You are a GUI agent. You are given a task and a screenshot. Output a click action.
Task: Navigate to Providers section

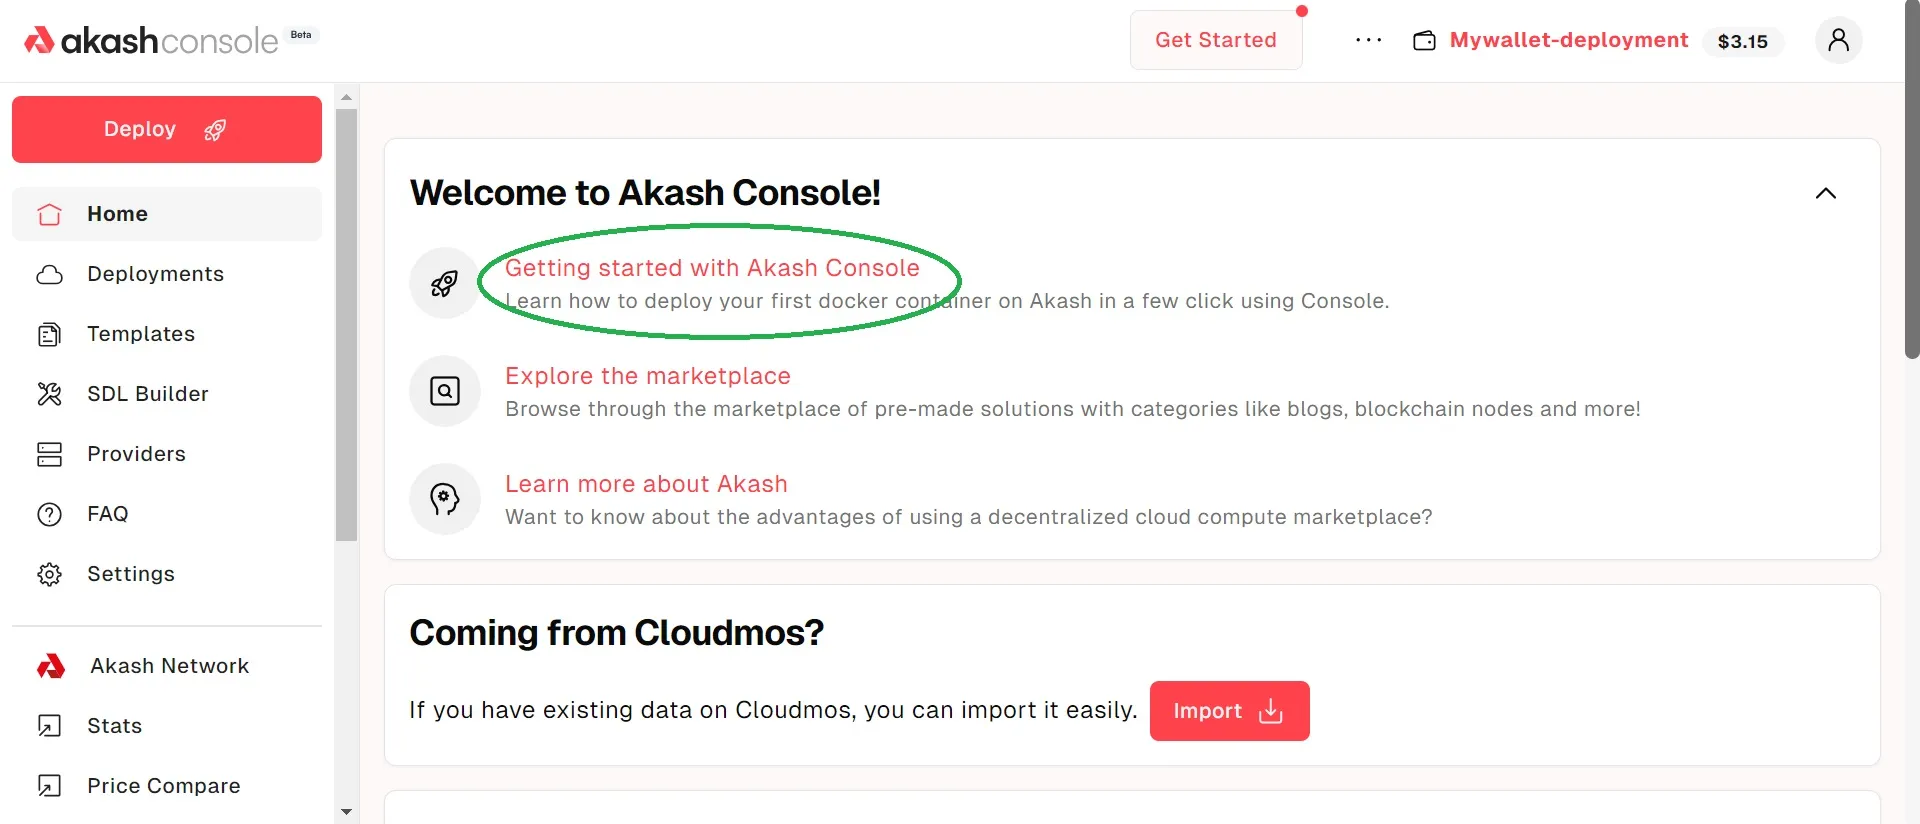pyautogui.click(x=136, y=454)
